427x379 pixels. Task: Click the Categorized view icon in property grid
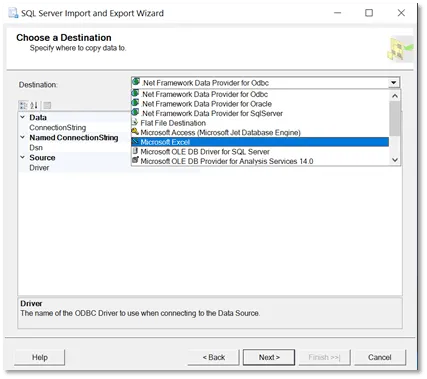(x=23, y=106)
